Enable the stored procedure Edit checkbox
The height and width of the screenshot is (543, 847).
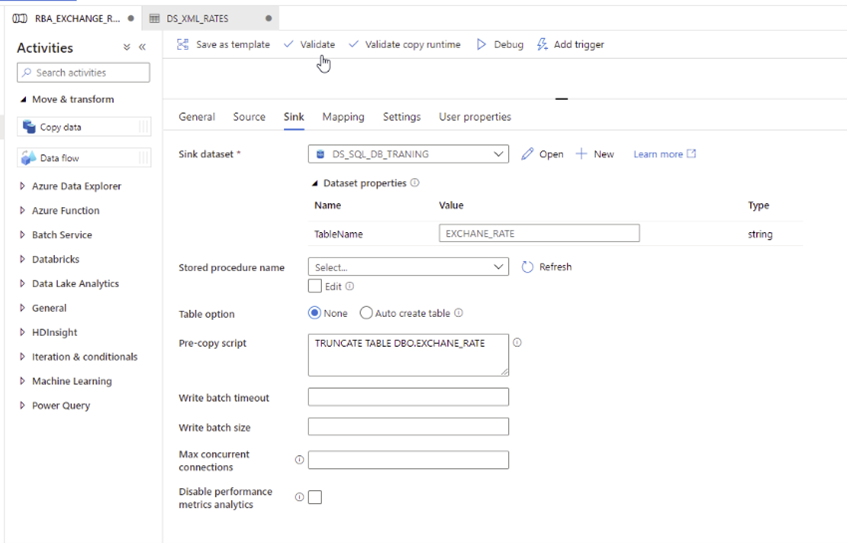(x=315, y=286)
